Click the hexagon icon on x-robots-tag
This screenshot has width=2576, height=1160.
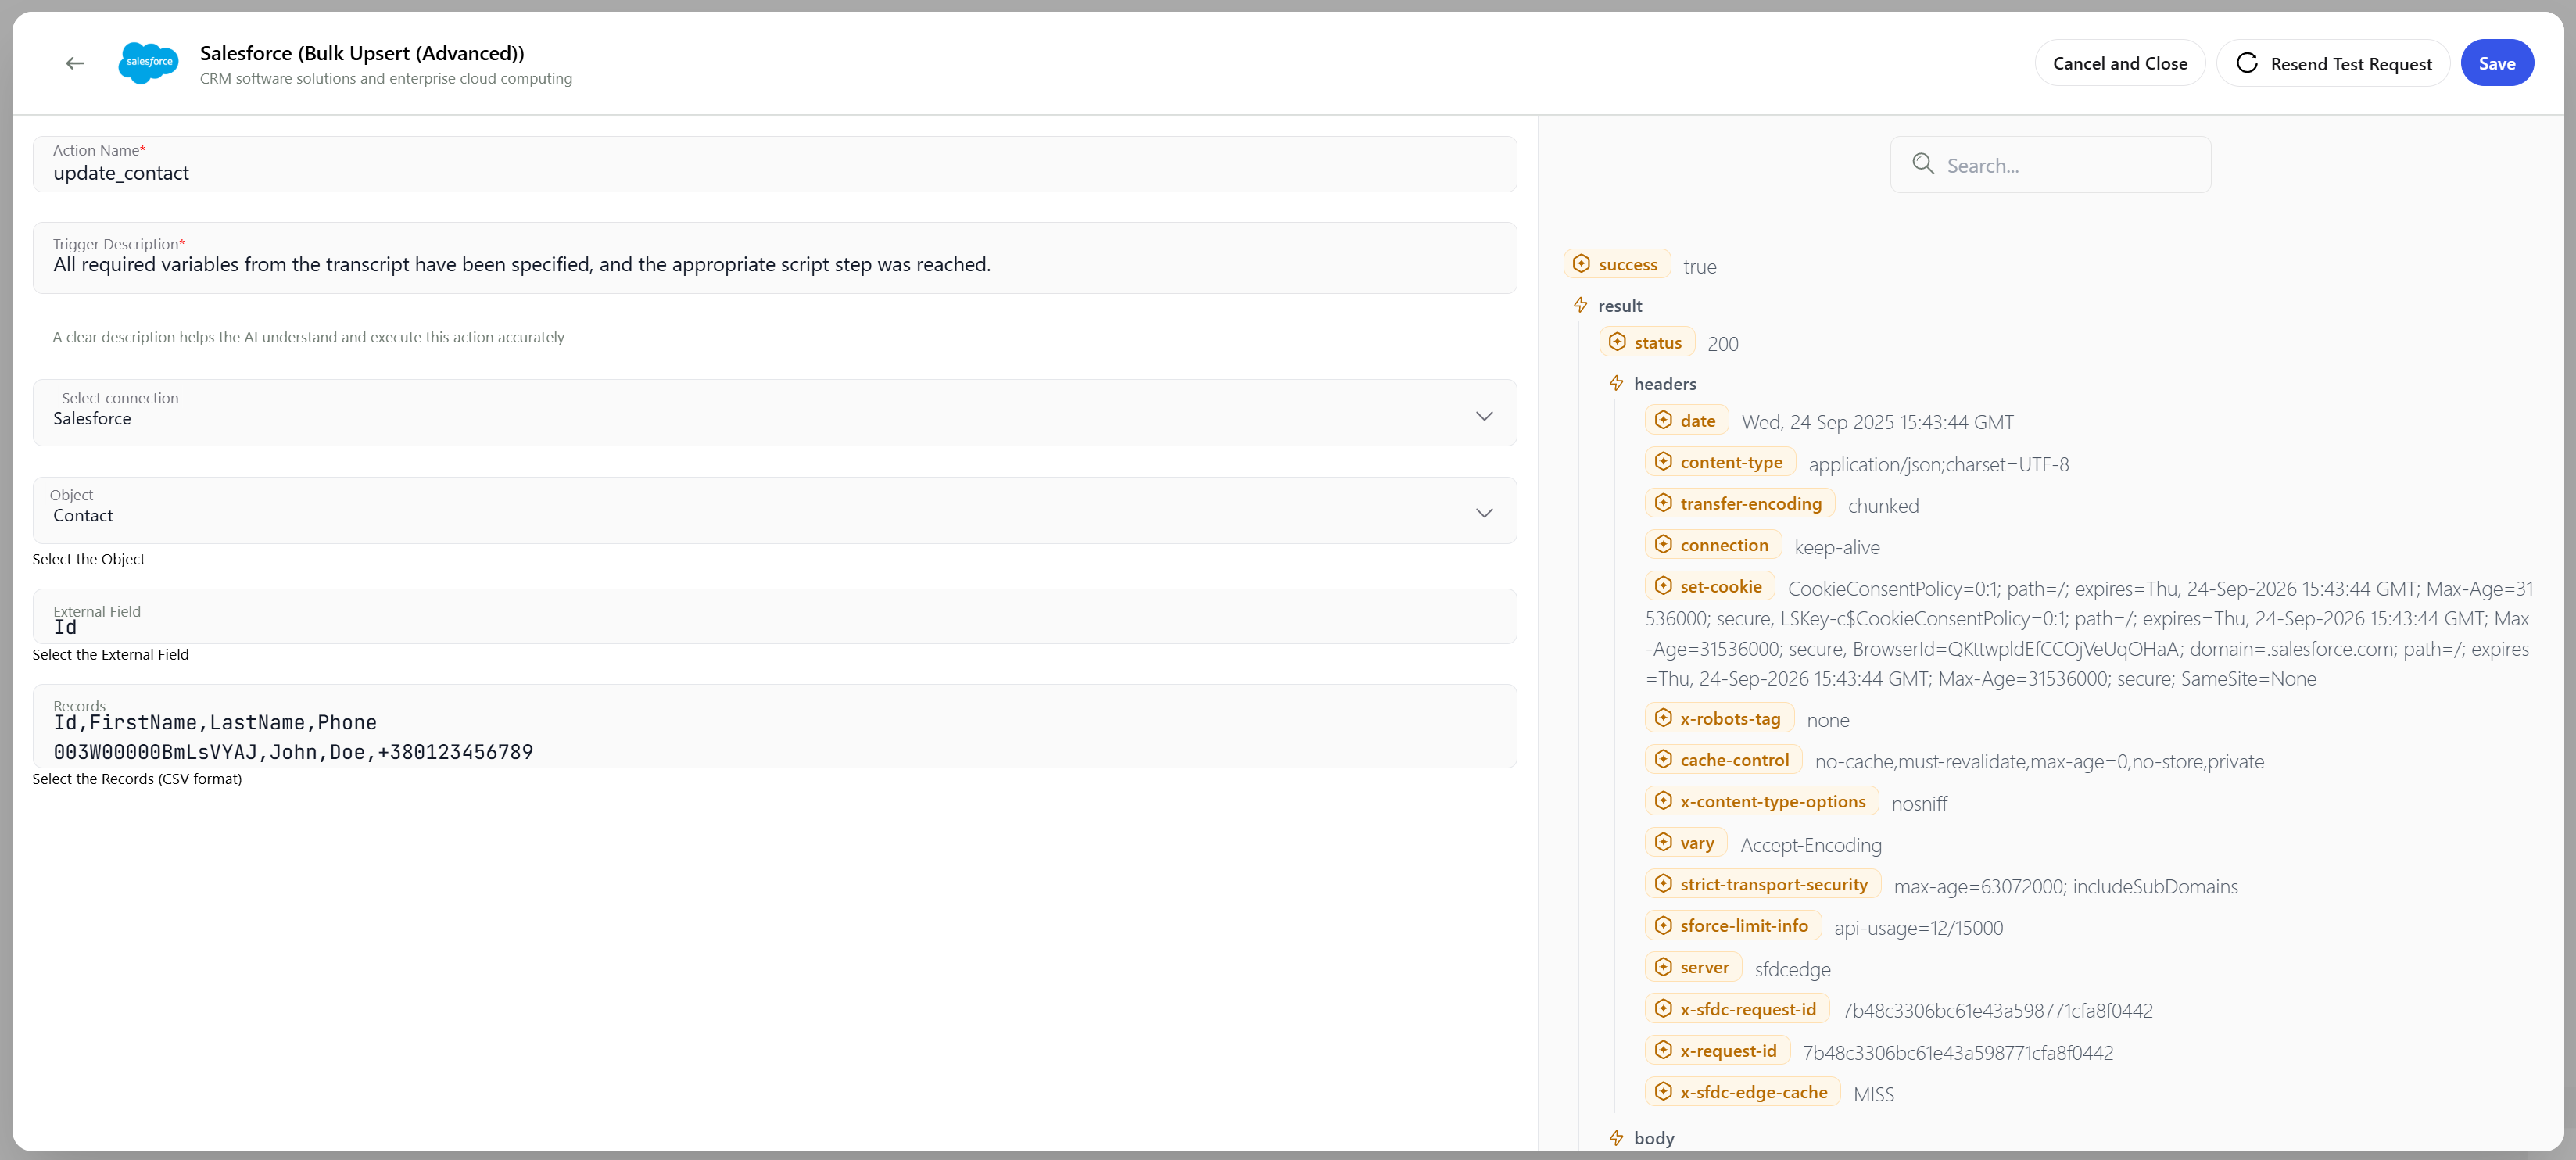click(x=1663, y=718)
